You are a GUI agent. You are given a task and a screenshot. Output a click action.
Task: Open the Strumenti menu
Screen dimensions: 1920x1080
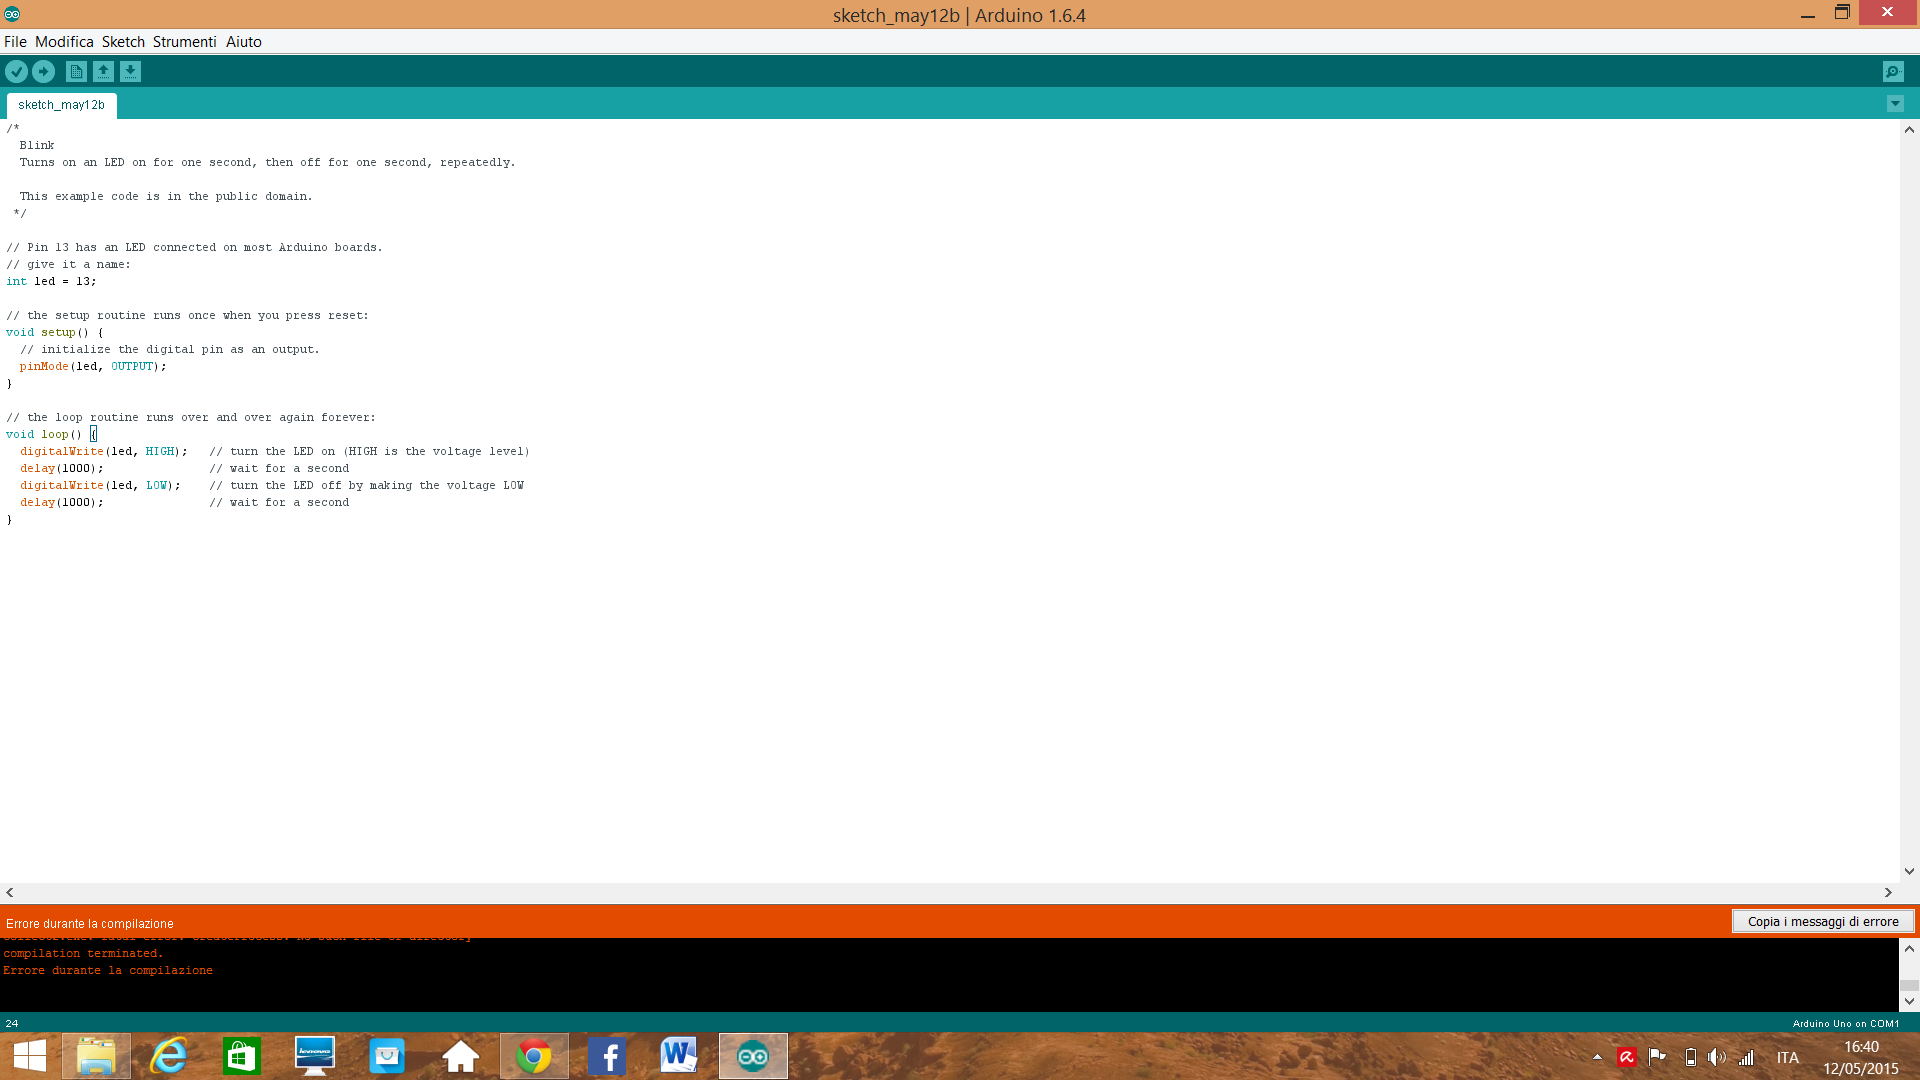pos(184,42)
